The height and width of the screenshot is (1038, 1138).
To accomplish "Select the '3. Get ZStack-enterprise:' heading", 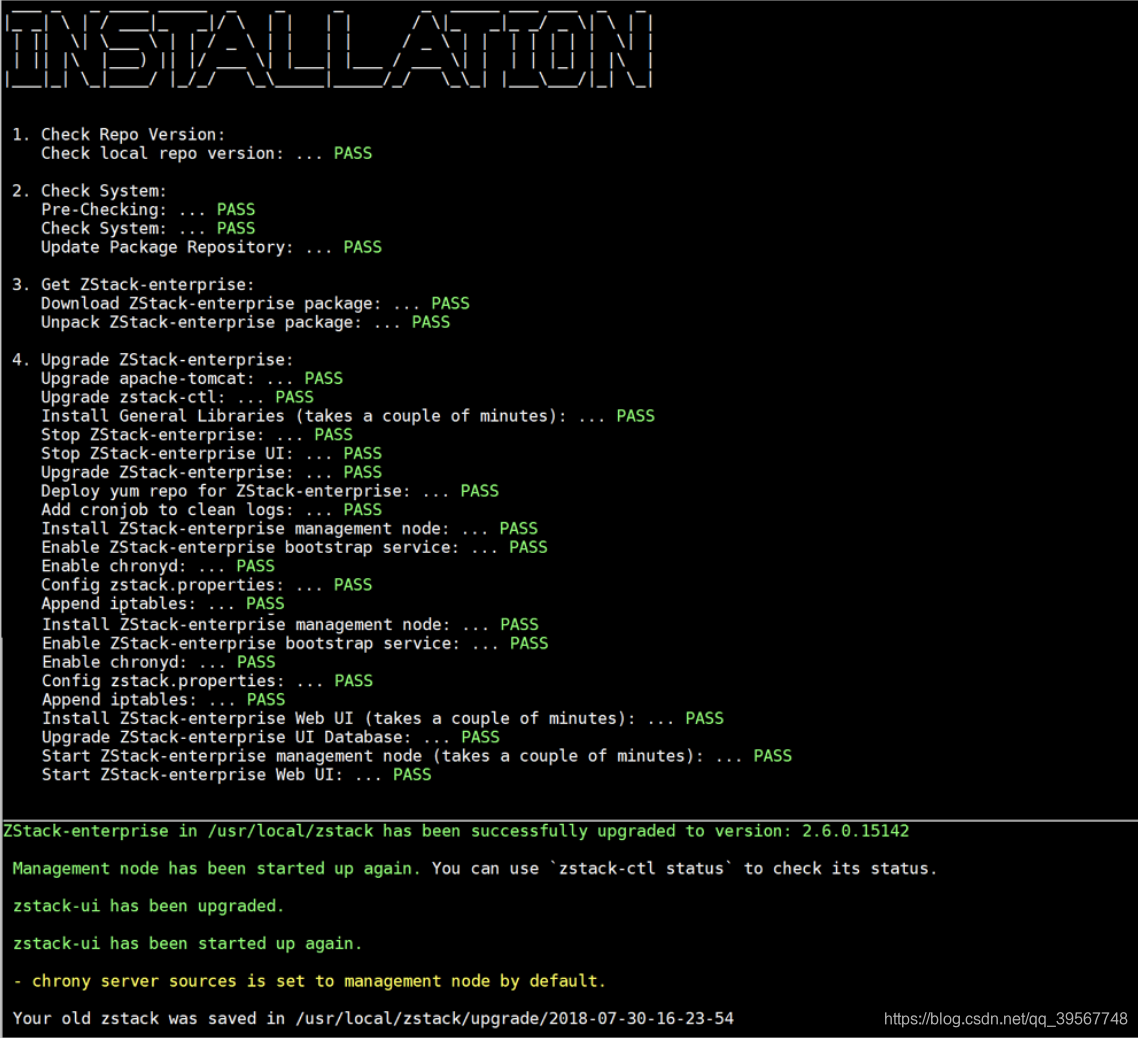I will (x=133, y=285).
